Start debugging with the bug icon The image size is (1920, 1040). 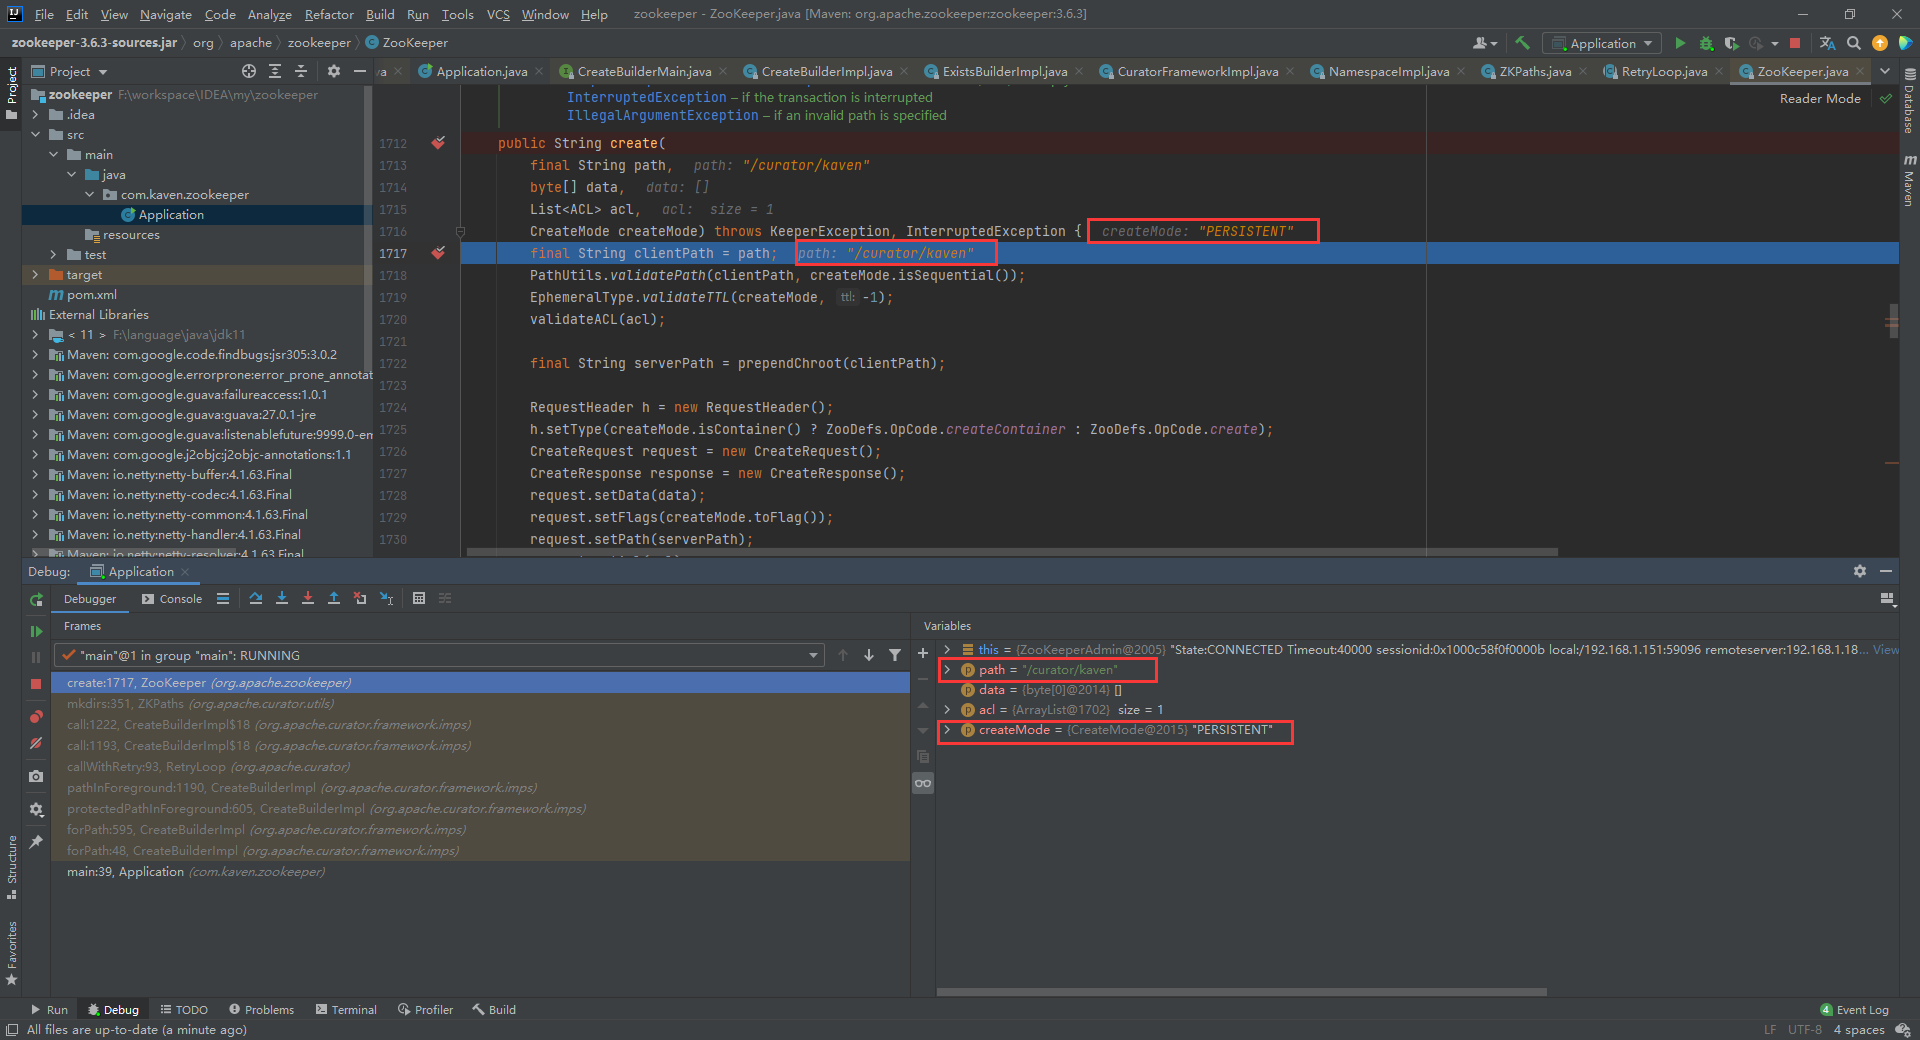(x=1706, y=43)
